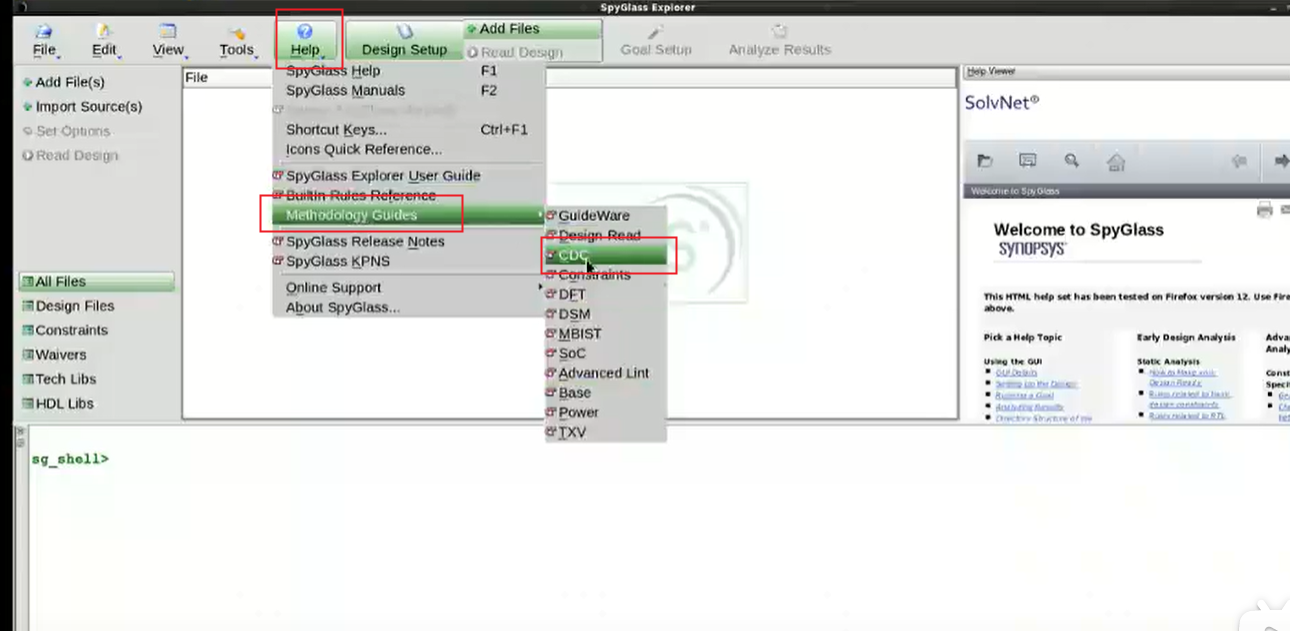Viewport: 1290px width, 631px height.
Task: Choose Shortcut Keys menu entry
Action: [x=408, y=129]
